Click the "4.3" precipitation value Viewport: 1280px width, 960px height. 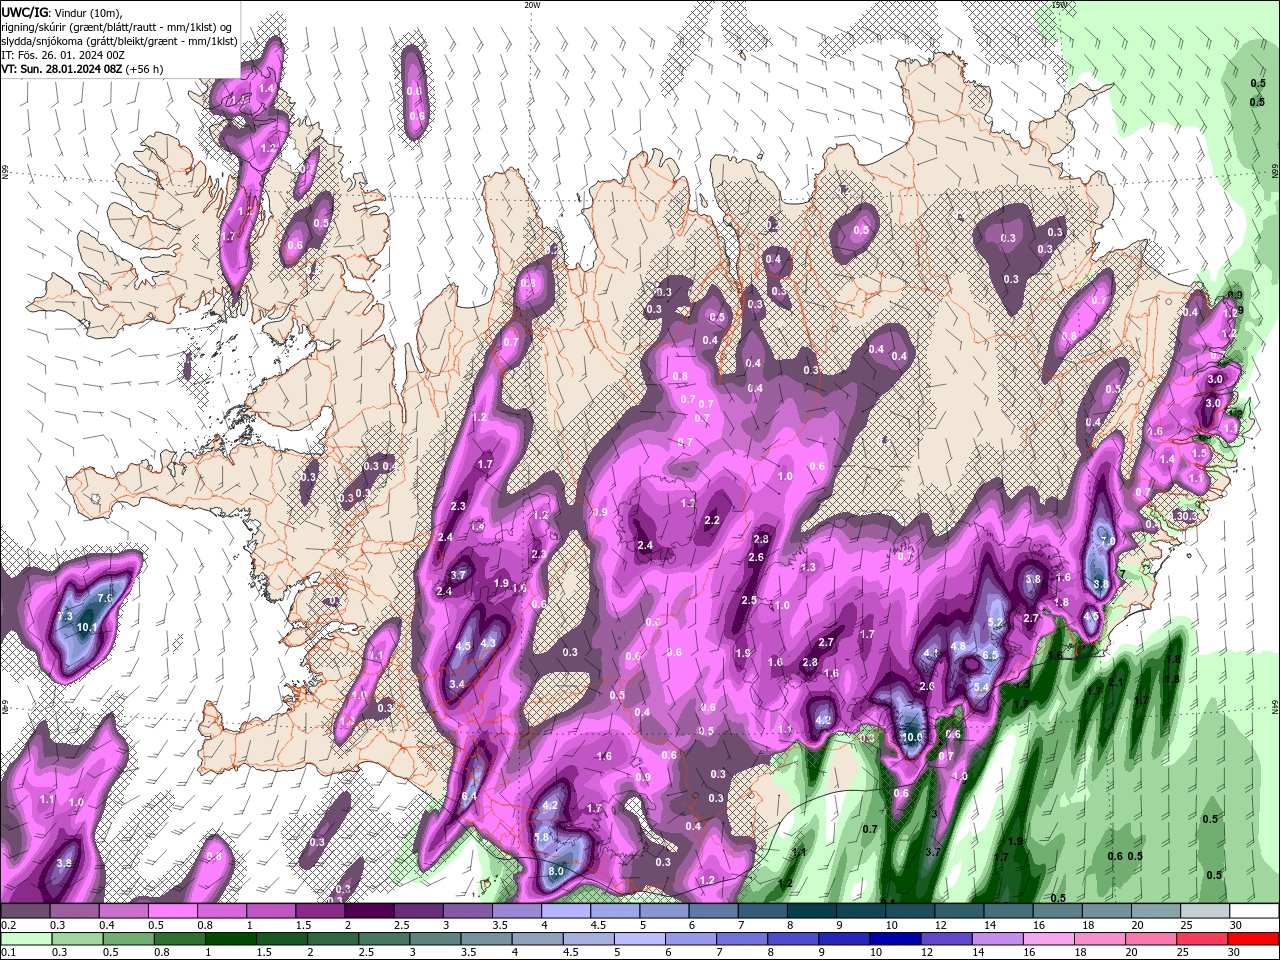(489, 643)
